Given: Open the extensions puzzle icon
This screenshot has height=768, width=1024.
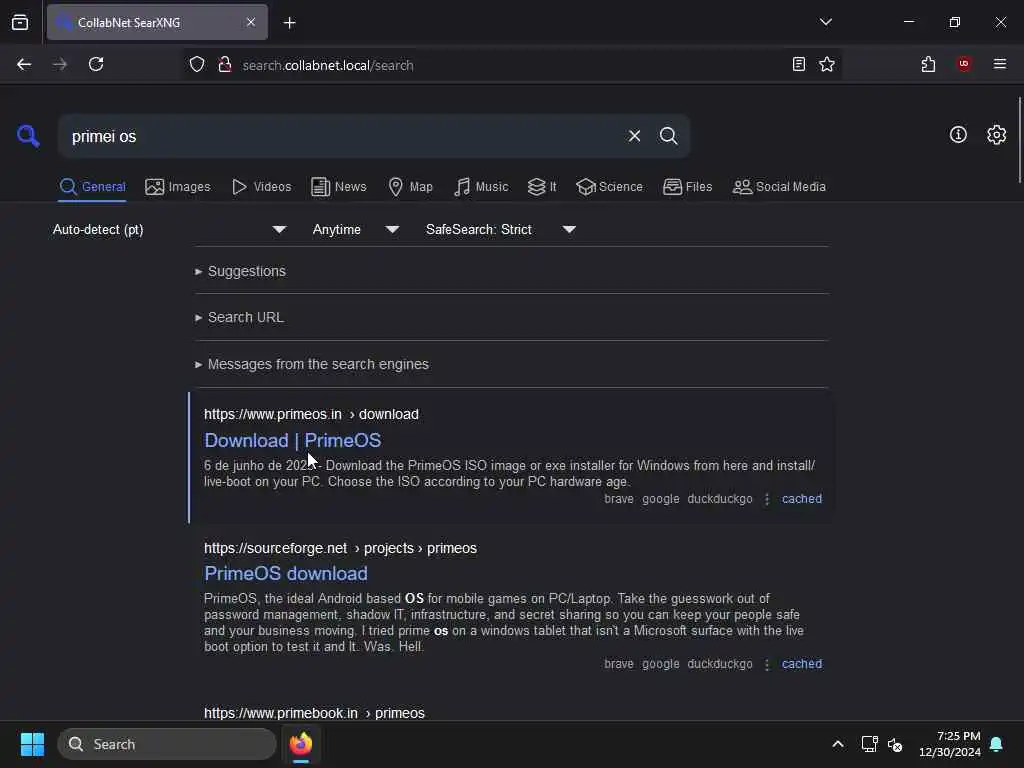Looking at the screenshot, I should click(x=928, y=64).
